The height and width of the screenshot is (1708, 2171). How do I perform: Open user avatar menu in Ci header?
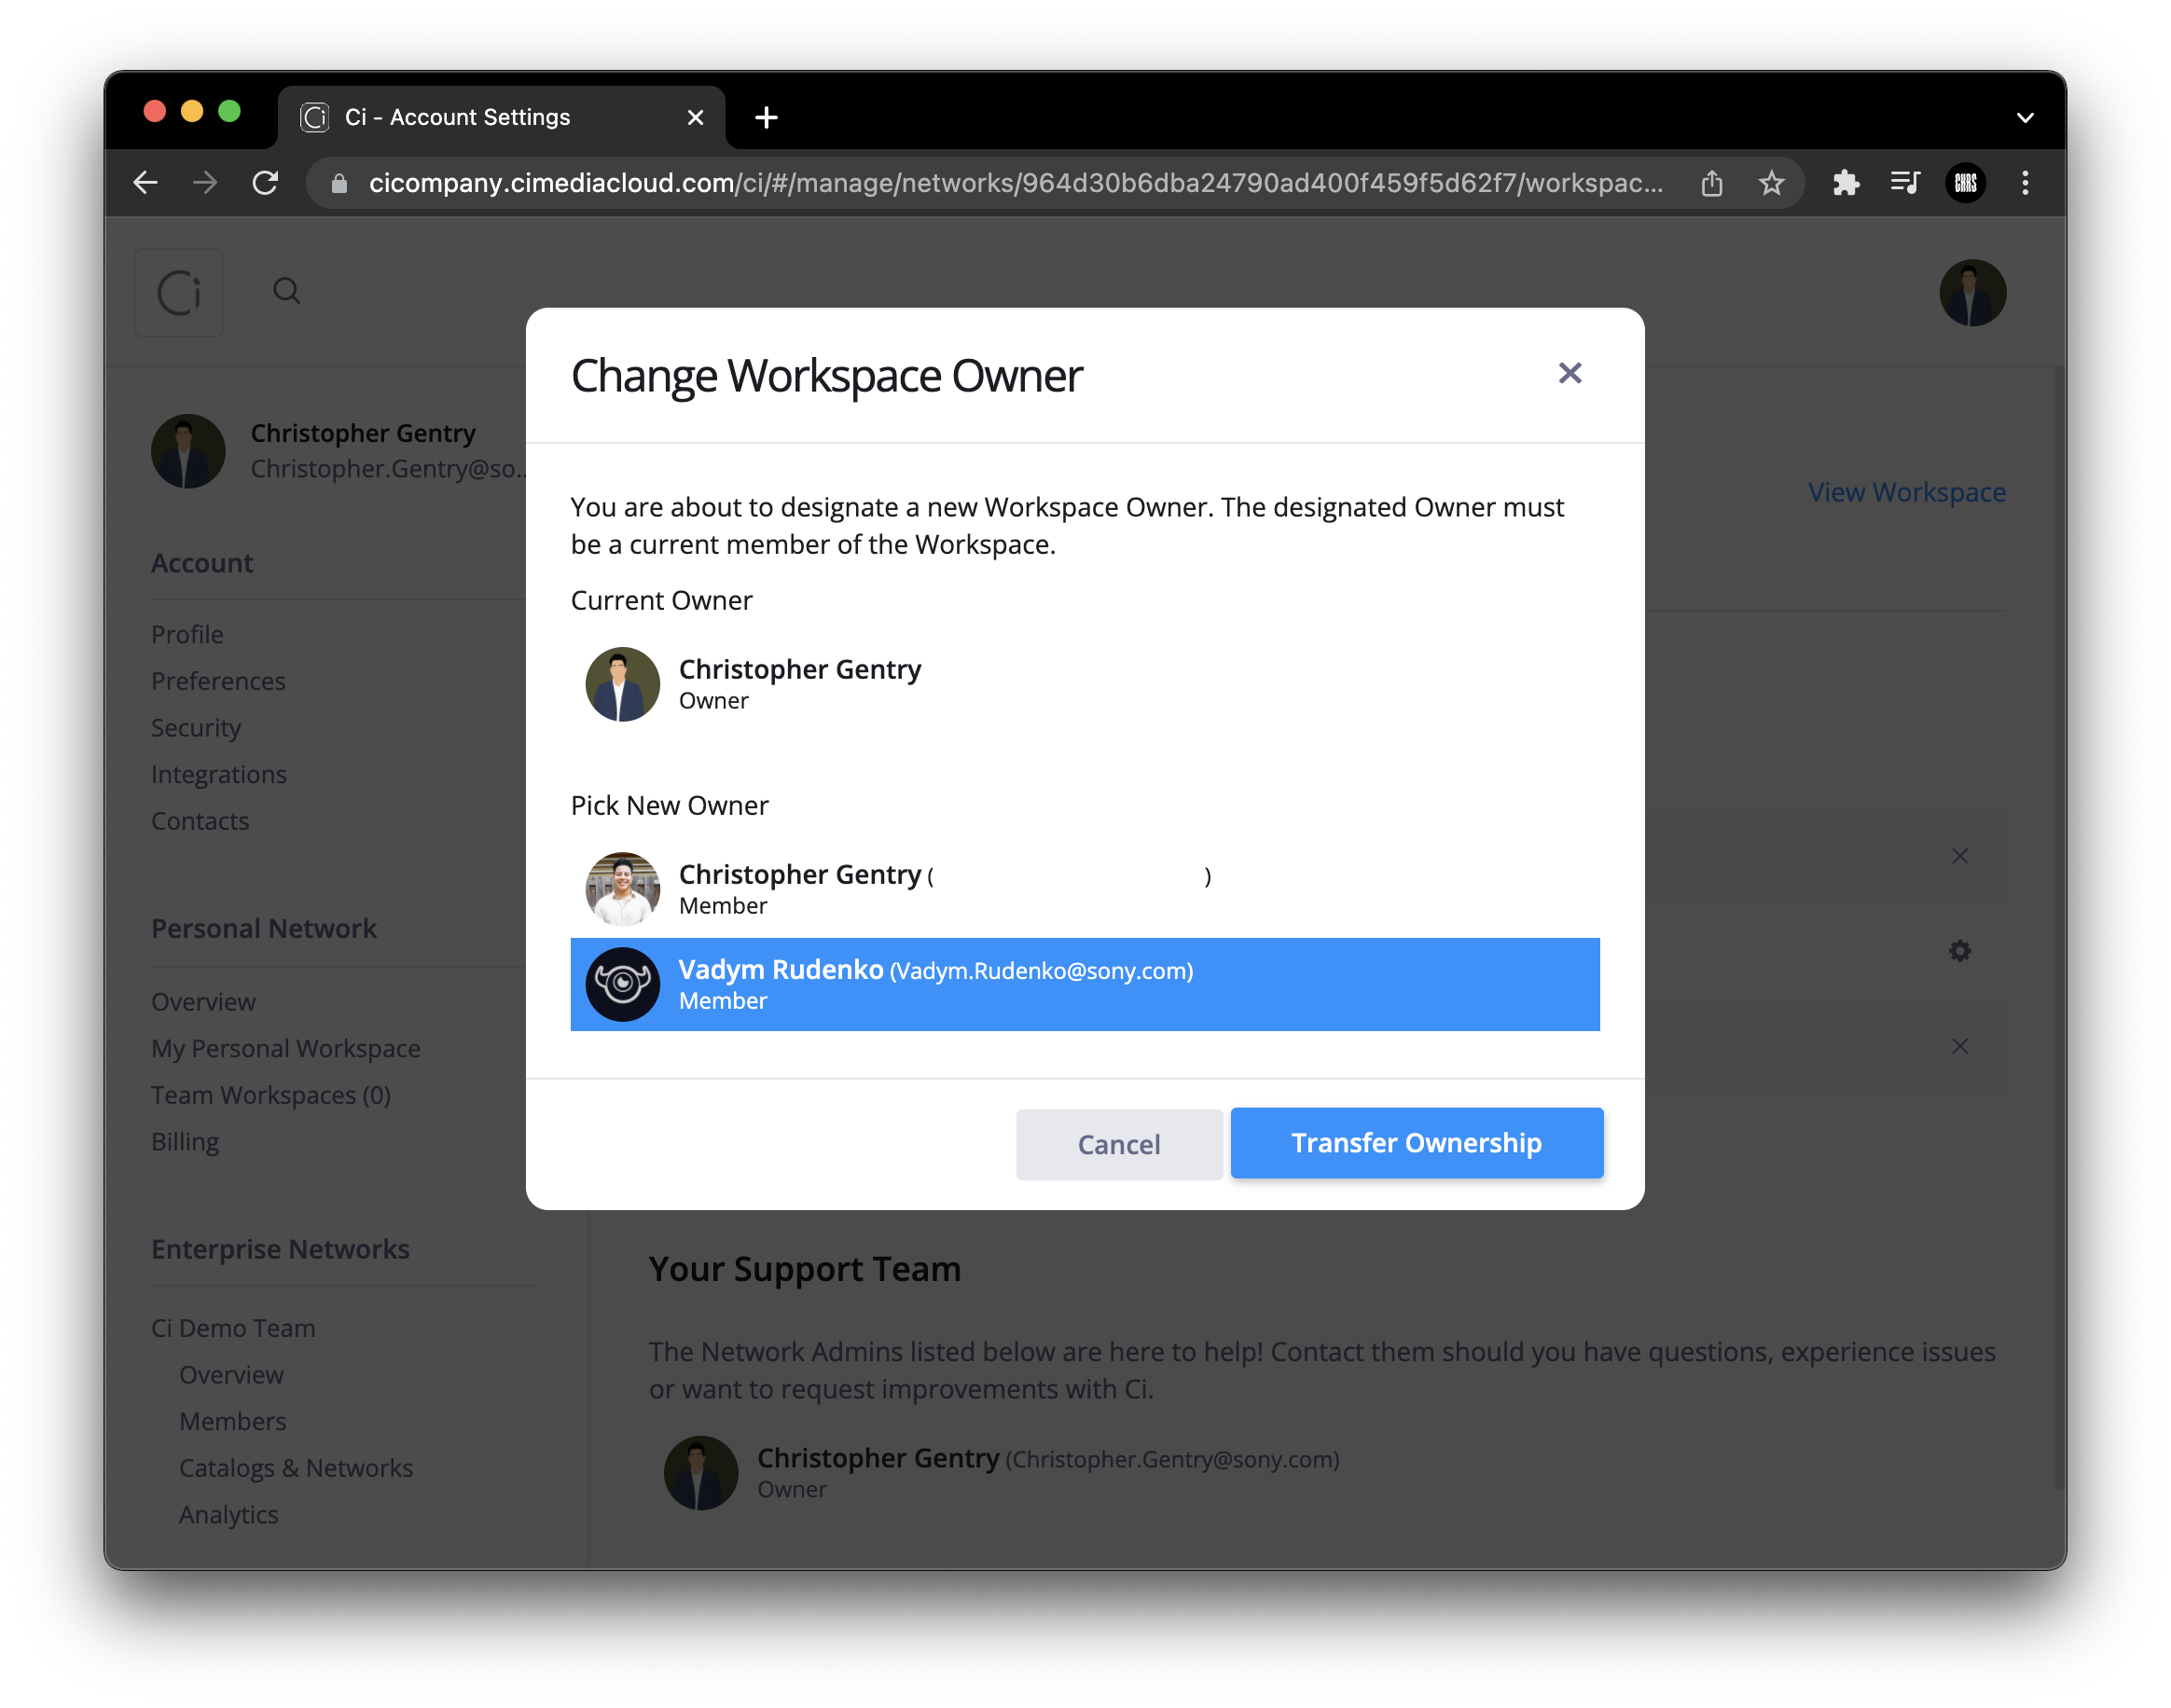1972,293
